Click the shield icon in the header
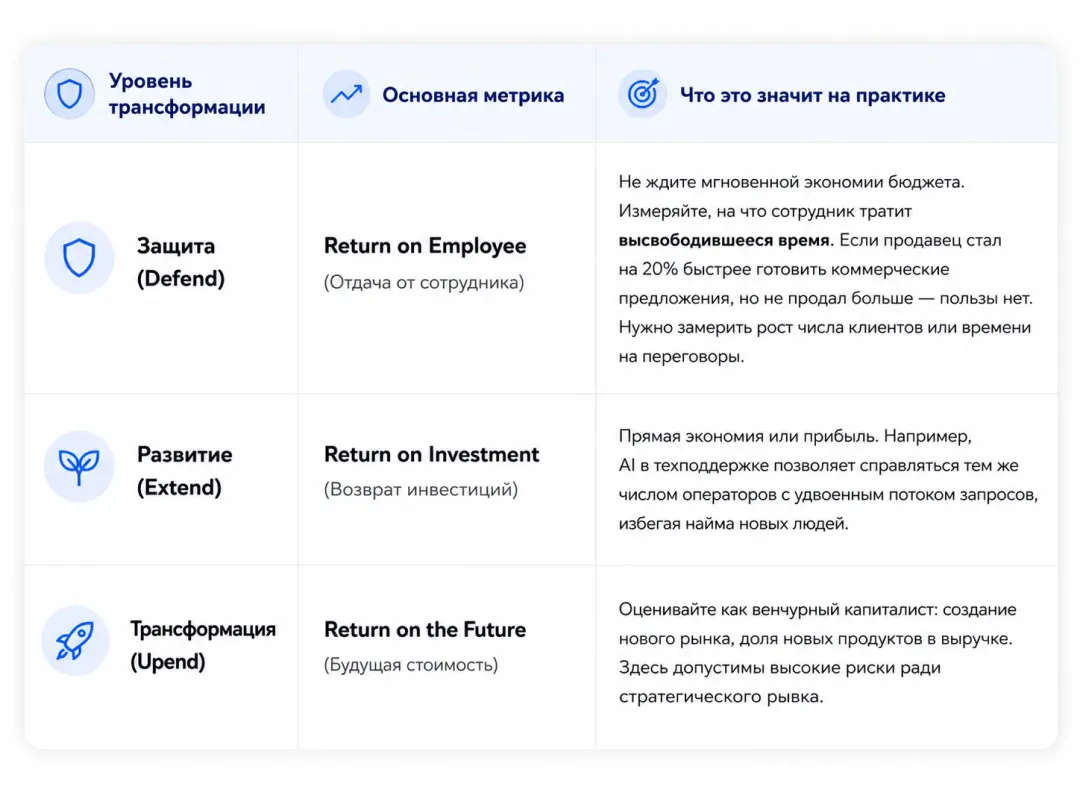The height and width of the screenshot is (810, 1080). coord(69,94)
